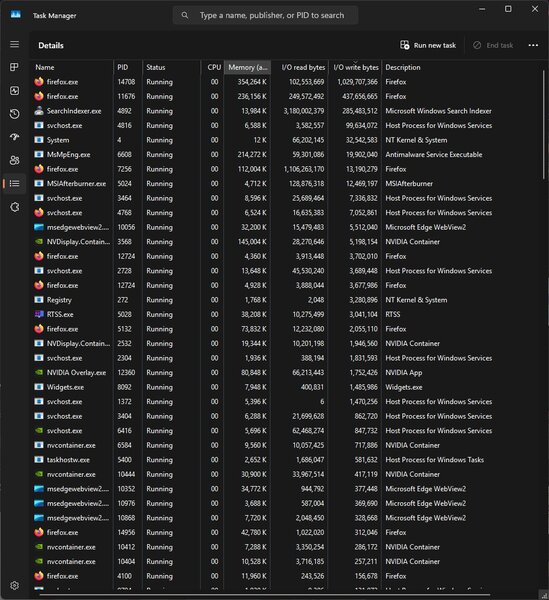Screen dimensions: 549x600
Task: Sort by the Memory column header
Action: coord(247,67)
